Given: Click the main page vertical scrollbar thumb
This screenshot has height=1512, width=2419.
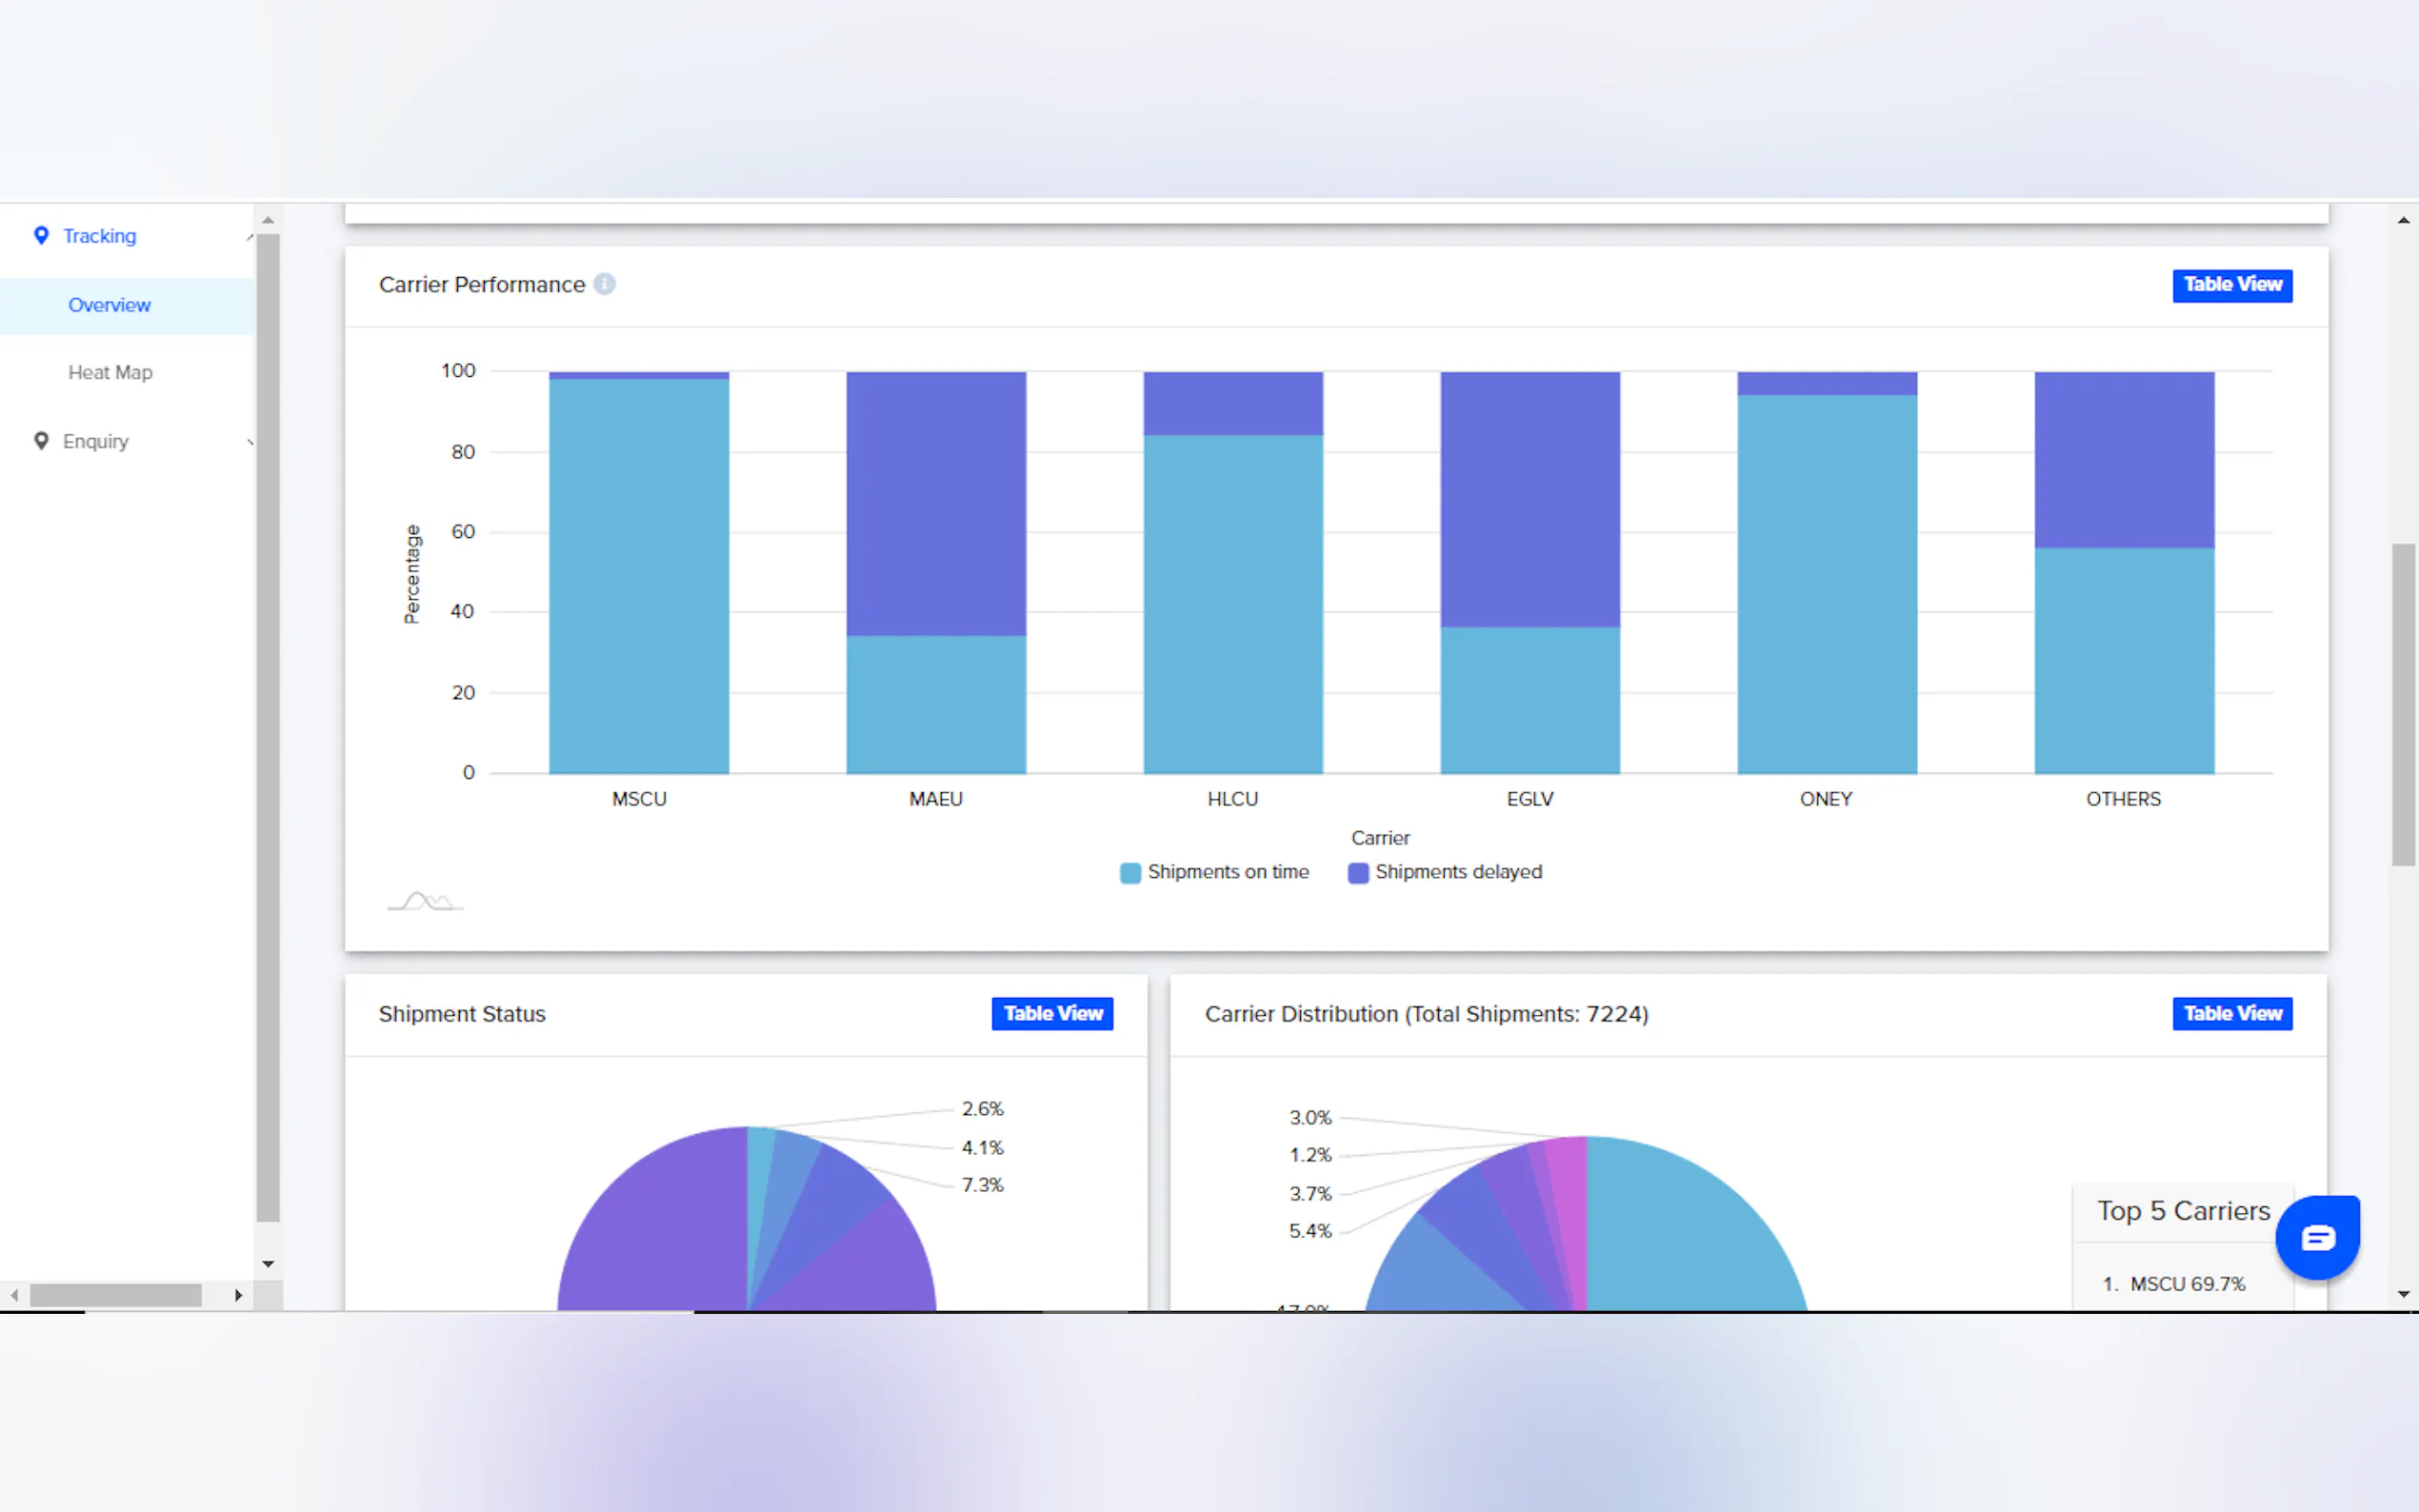Looking at the screenshot, I should (x=2403, y=705).
